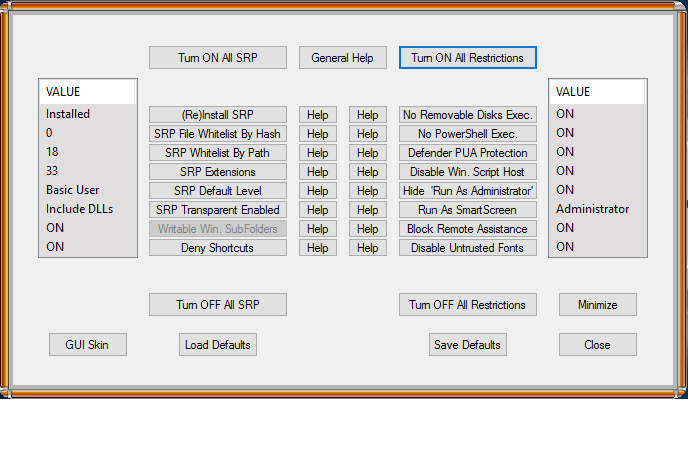Minimize the configurator window via Minimize button
This screenshot has width=688, height=460.
click(x=598, y=305)
